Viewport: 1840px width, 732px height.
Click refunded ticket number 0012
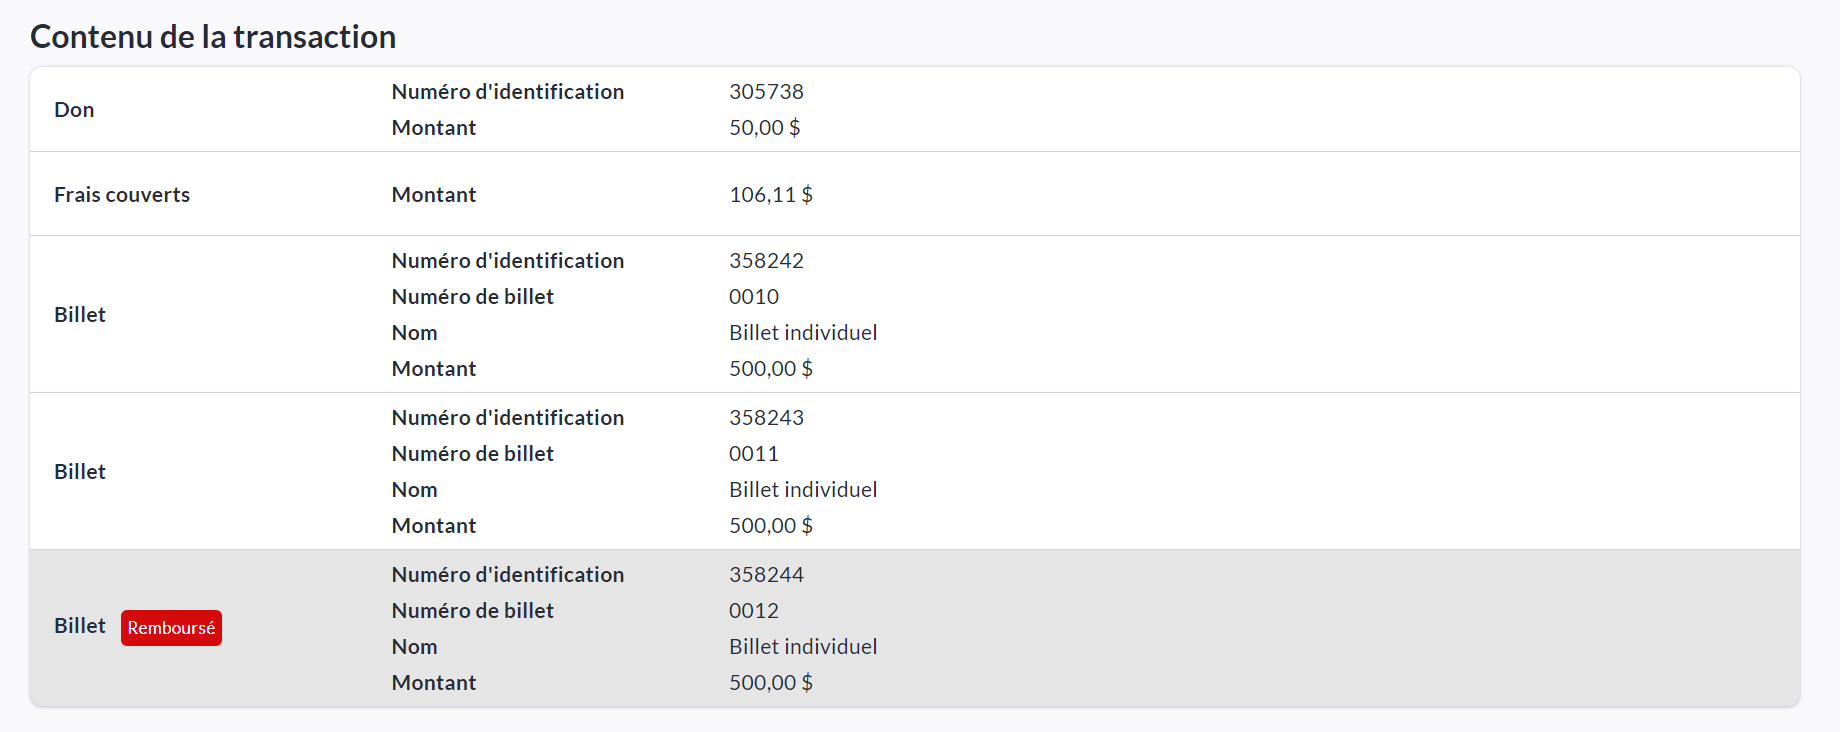click(753, 611)
